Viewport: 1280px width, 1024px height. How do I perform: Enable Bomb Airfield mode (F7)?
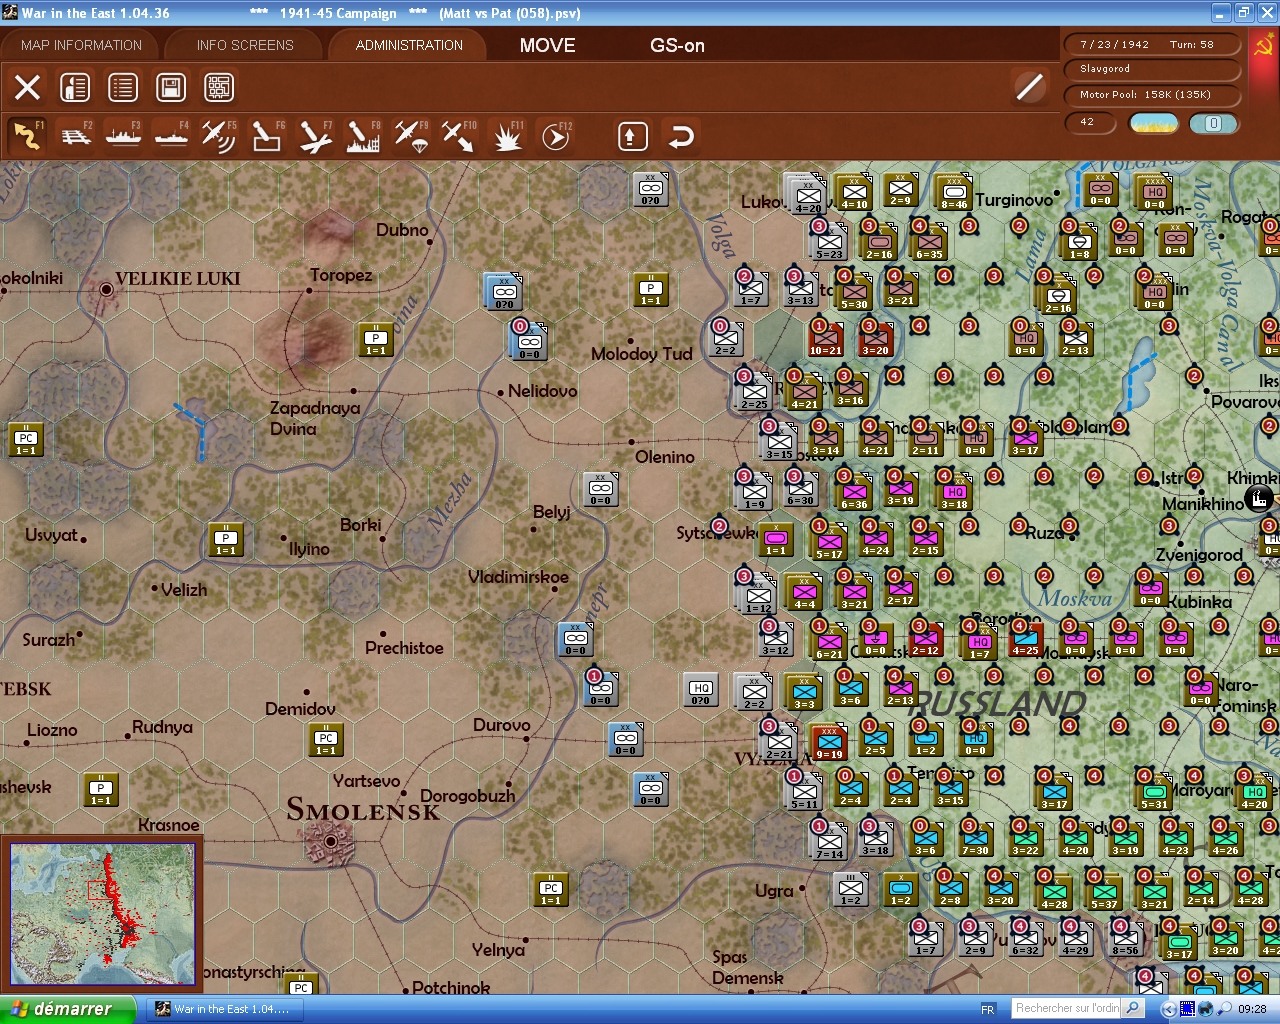coord(315,136)
